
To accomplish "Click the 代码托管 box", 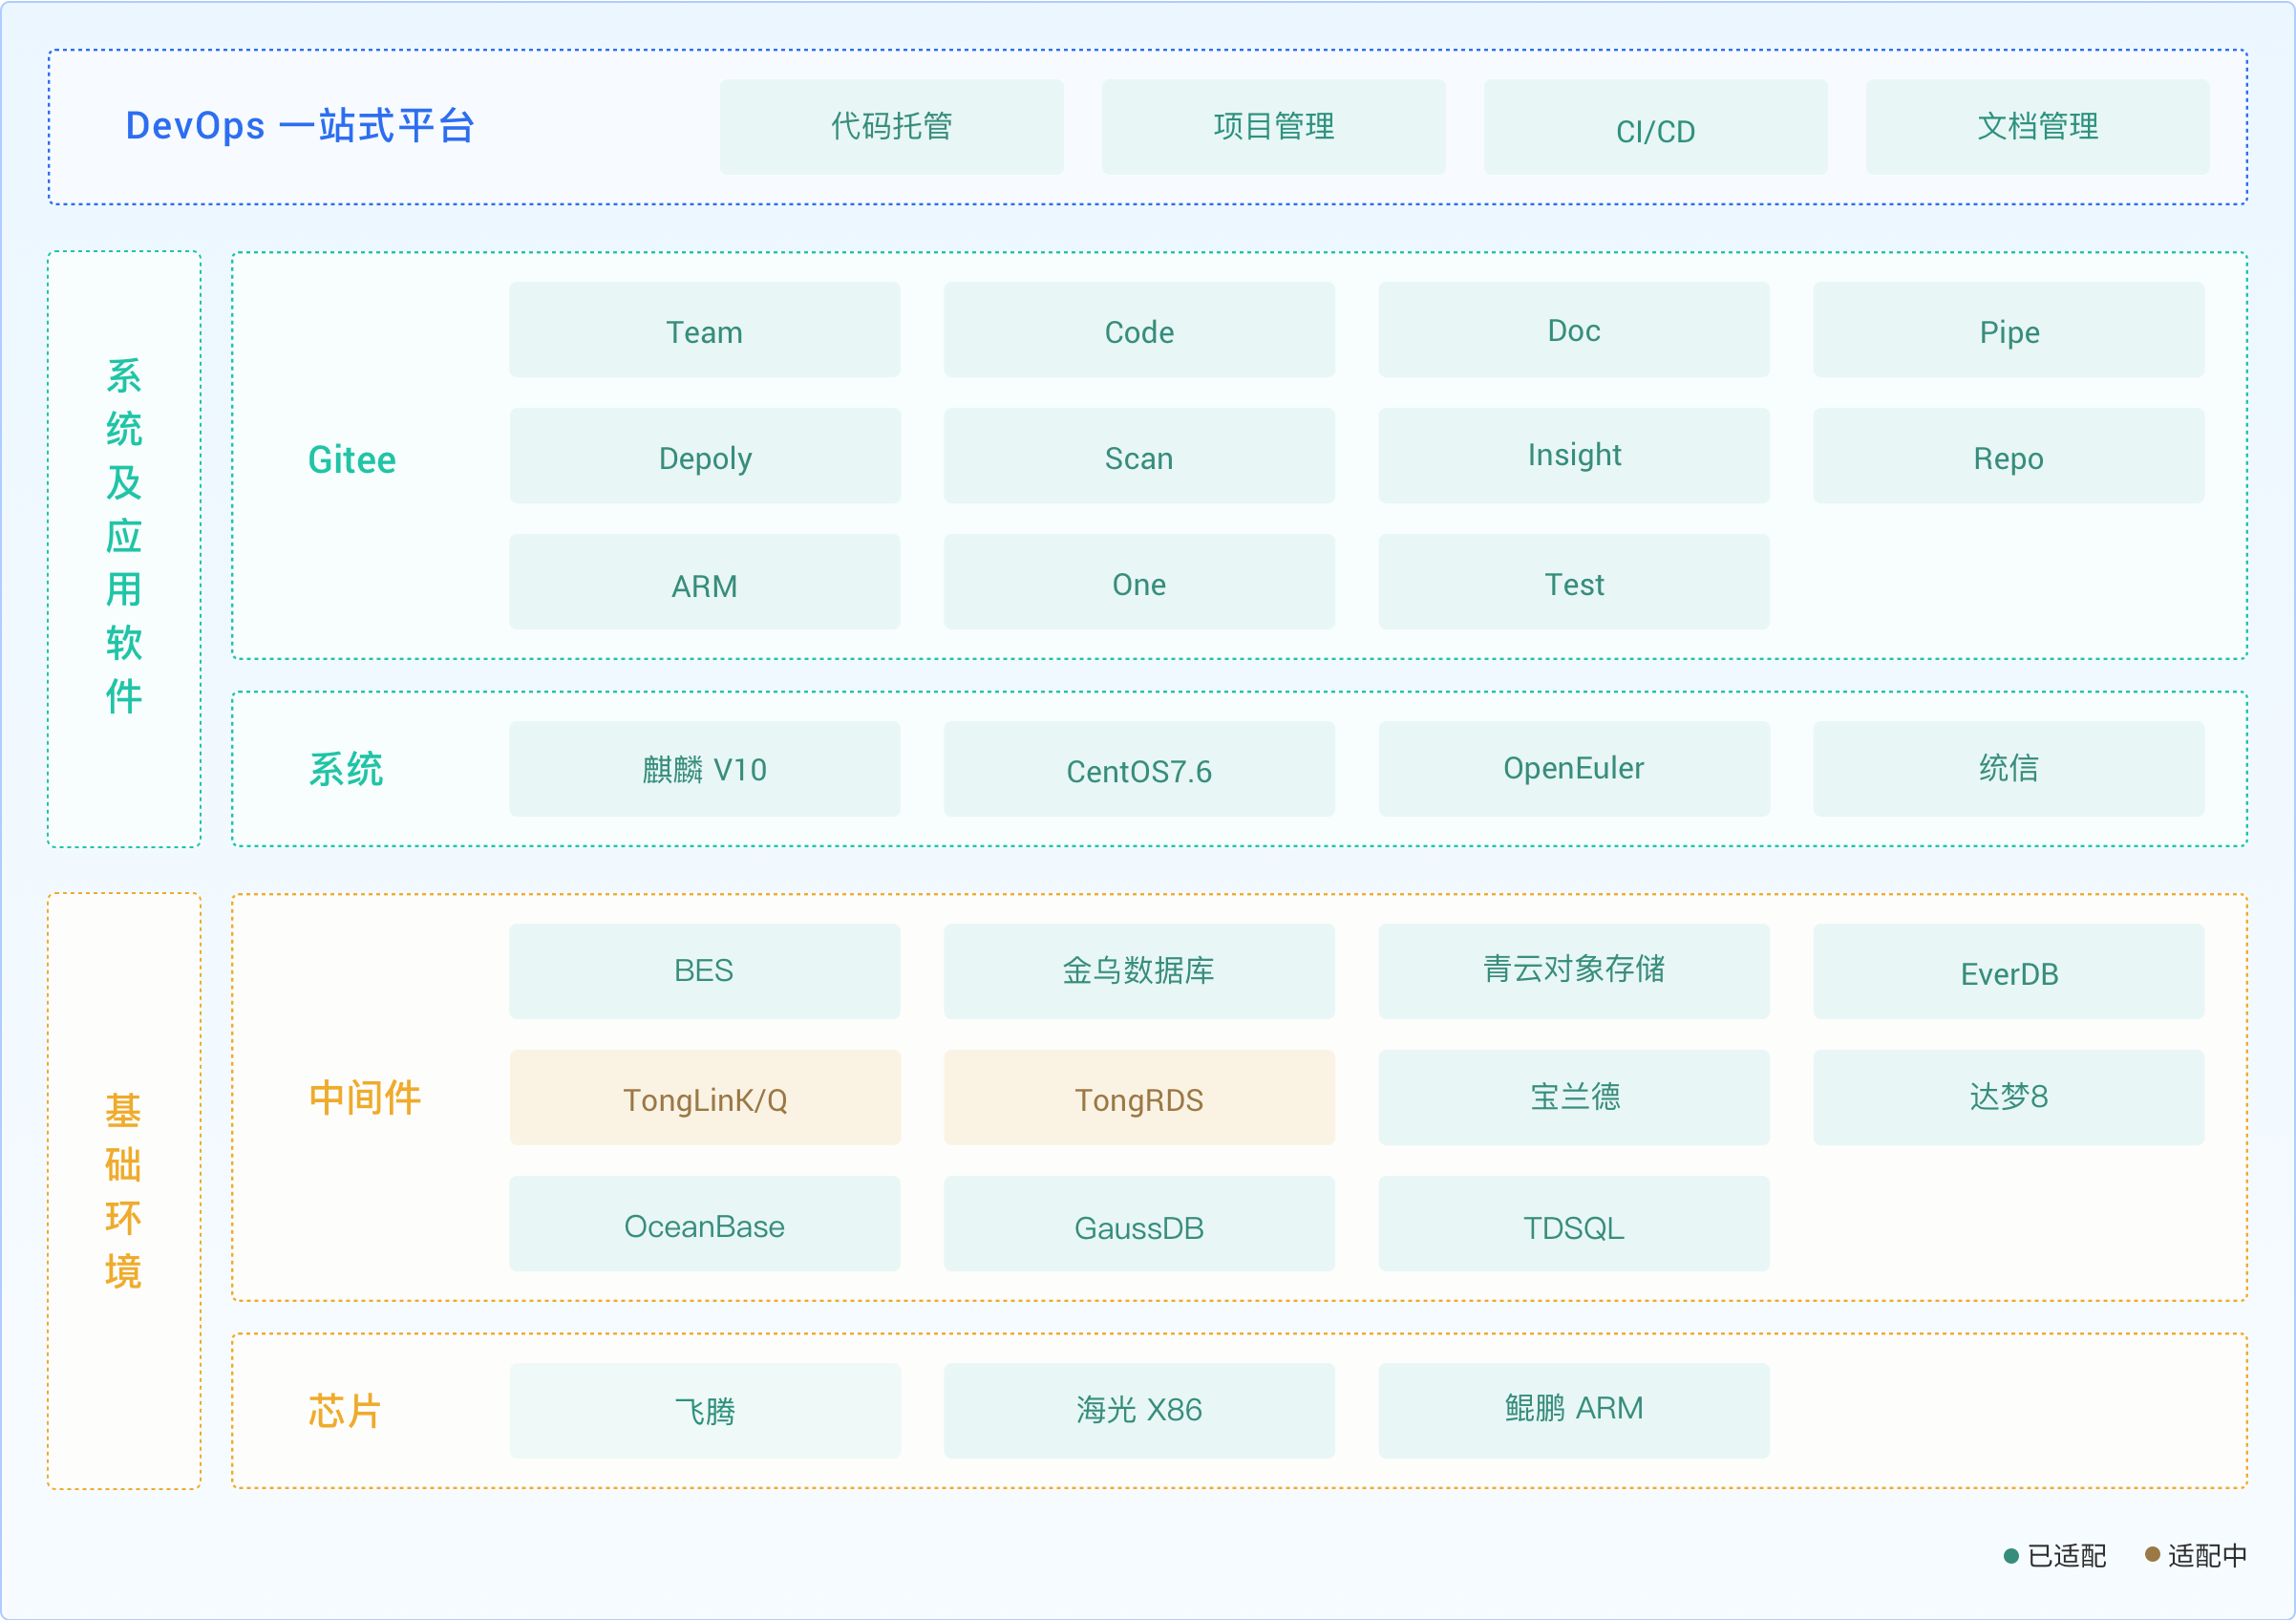I will [x=891, y=127].
